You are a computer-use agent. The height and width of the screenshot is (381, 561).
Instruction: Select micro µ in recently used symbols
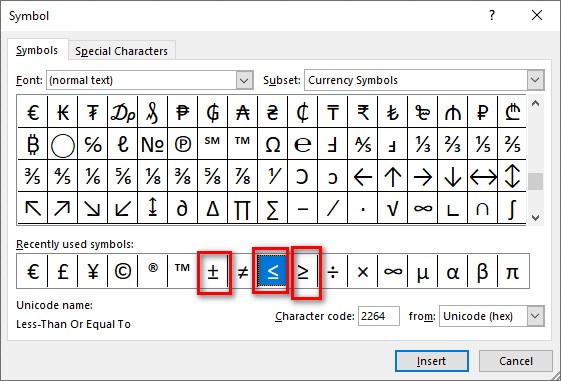coord(423,271)
